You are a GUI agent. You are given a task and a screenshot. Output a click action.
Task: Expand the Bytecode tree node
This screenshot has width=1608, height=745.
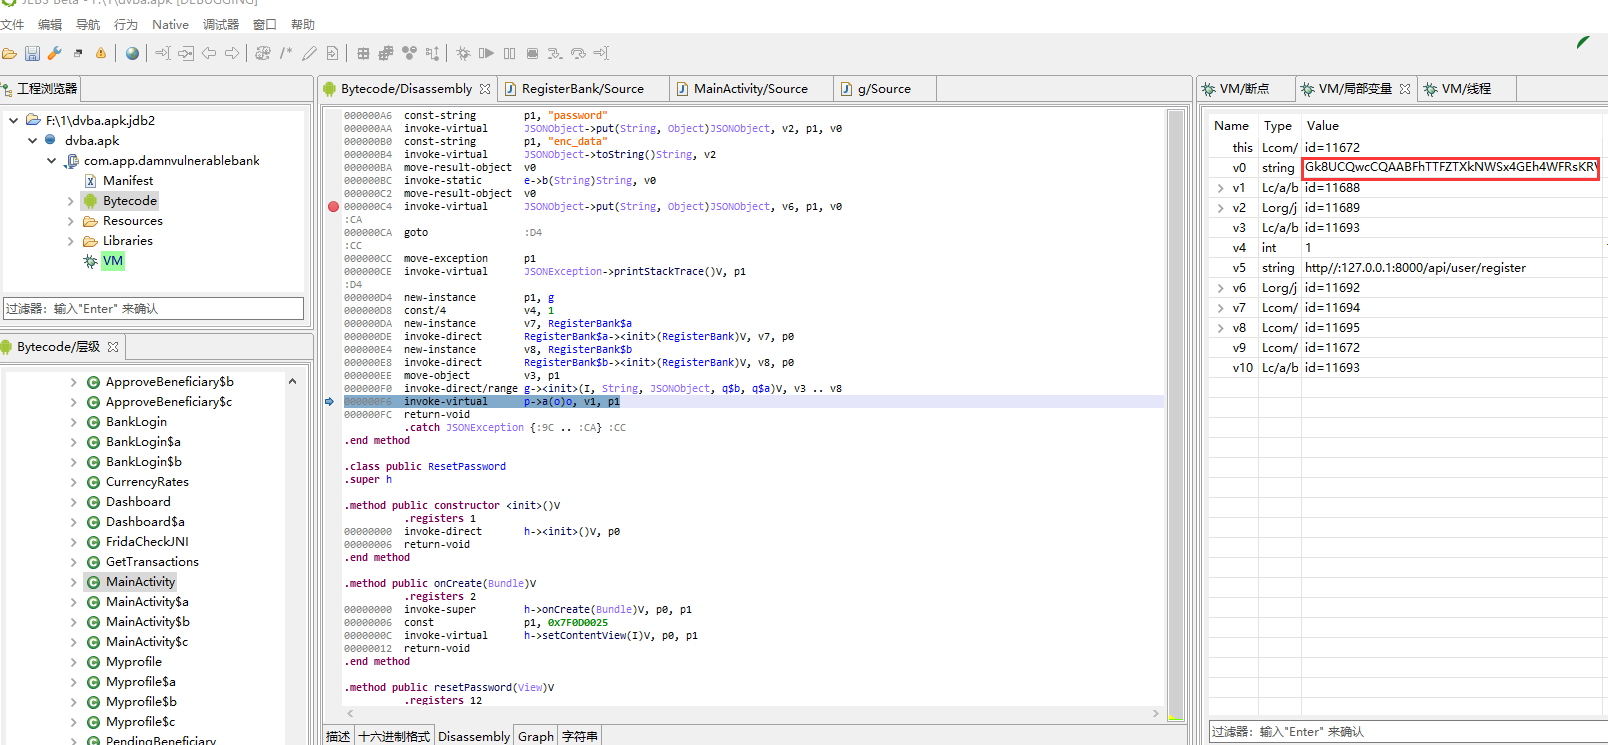click(x=71, y=201)
